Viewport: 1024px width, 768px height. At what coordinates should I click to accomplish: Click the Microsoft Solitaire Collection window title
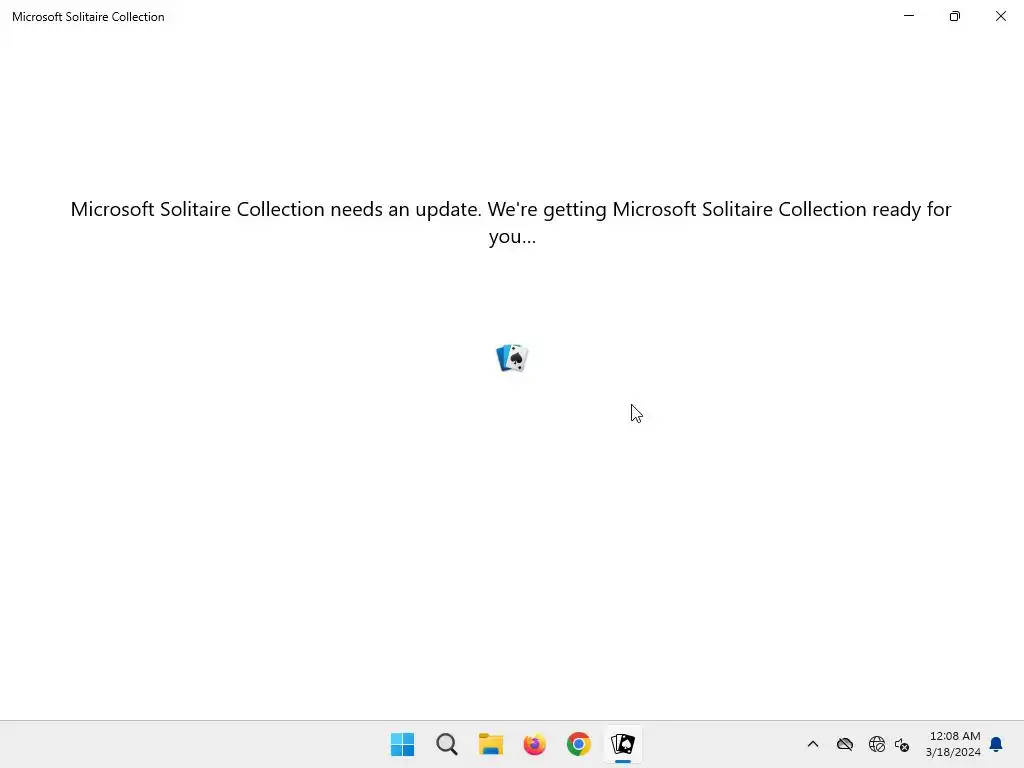88,17
